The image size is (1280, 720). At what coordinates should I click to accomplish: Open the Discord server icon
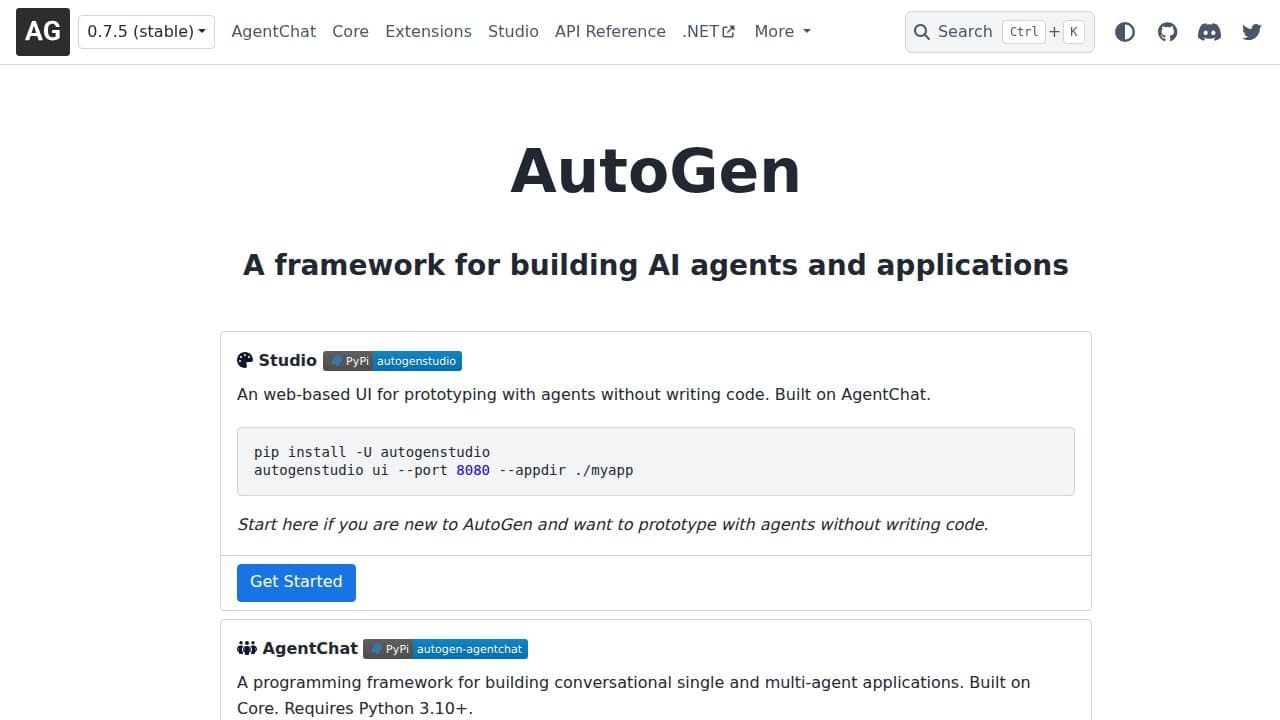tap(1209, 32)
